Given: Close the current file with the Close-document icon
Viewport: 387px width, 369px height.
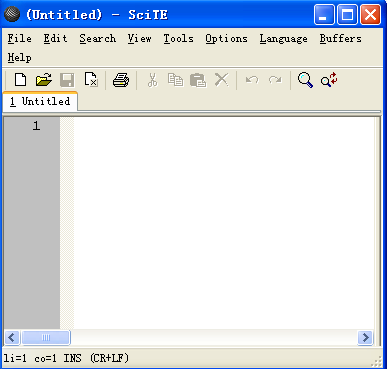Looking at the screenshot, I should (91, 80).
